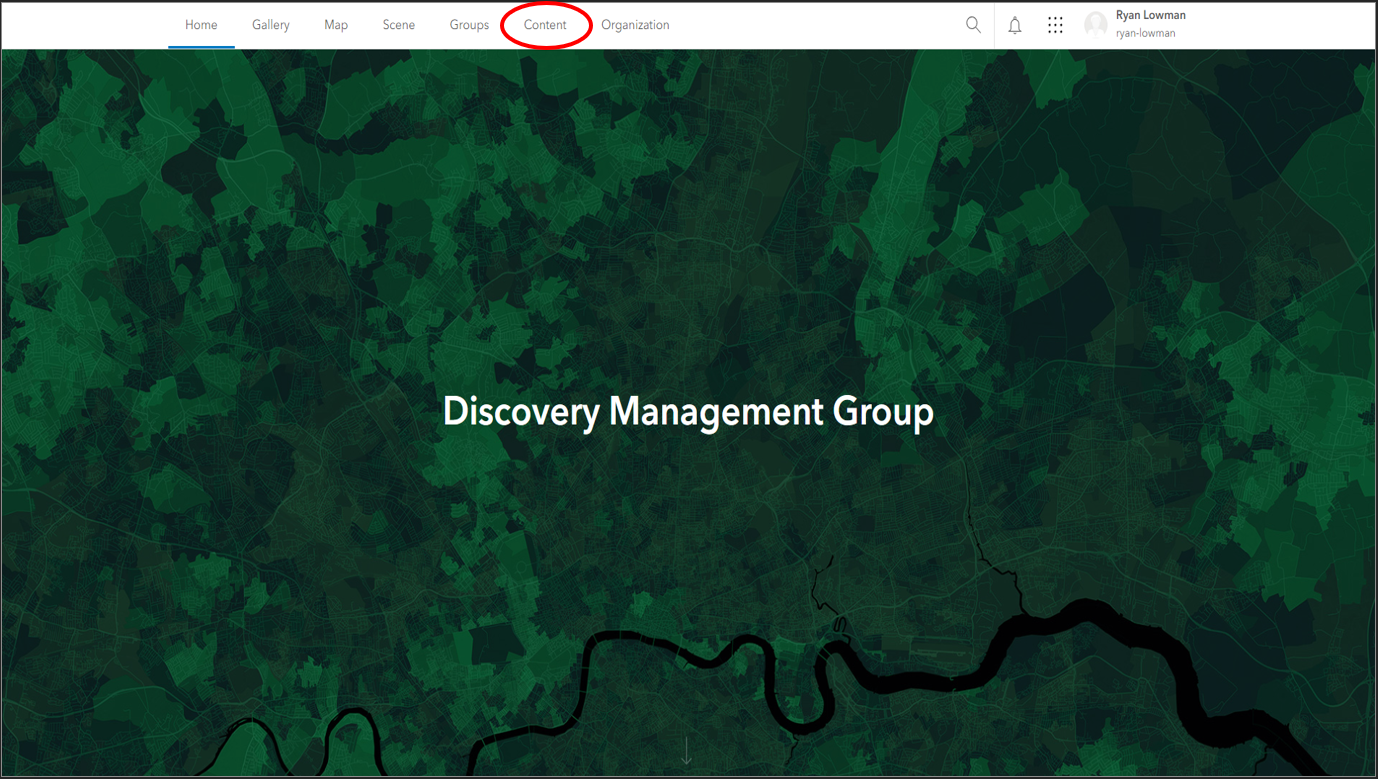Open the Organization page

tap(635, 24)
